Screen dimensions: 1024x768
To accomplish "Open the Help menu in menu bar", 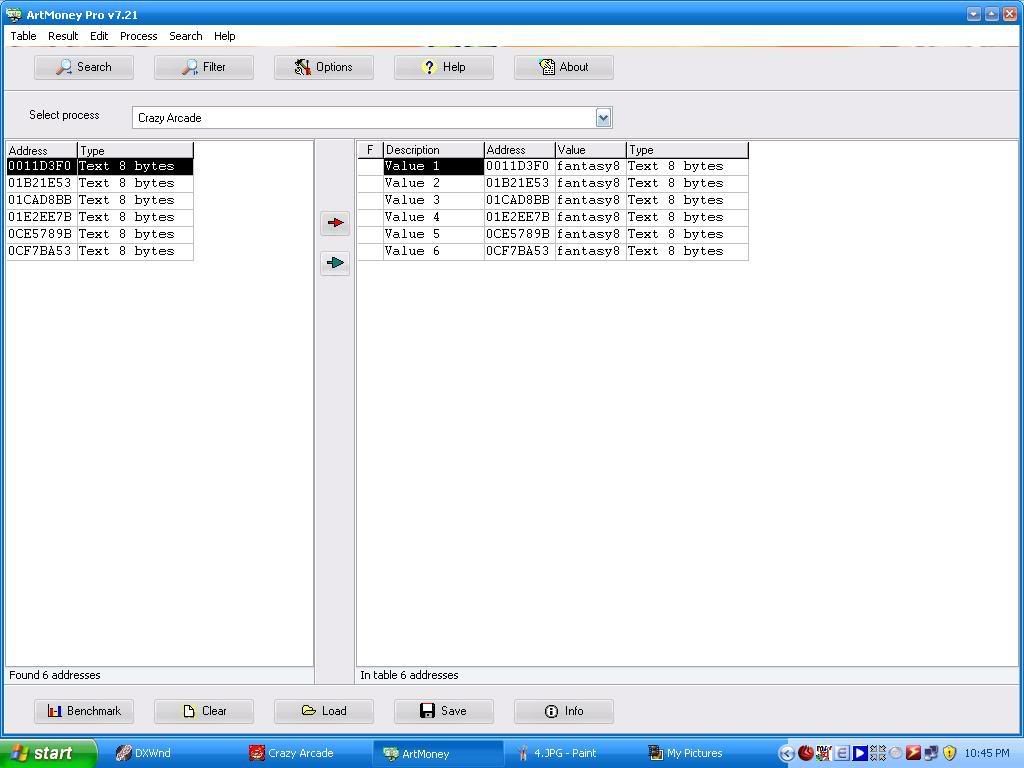I will [x=225, y=36].
